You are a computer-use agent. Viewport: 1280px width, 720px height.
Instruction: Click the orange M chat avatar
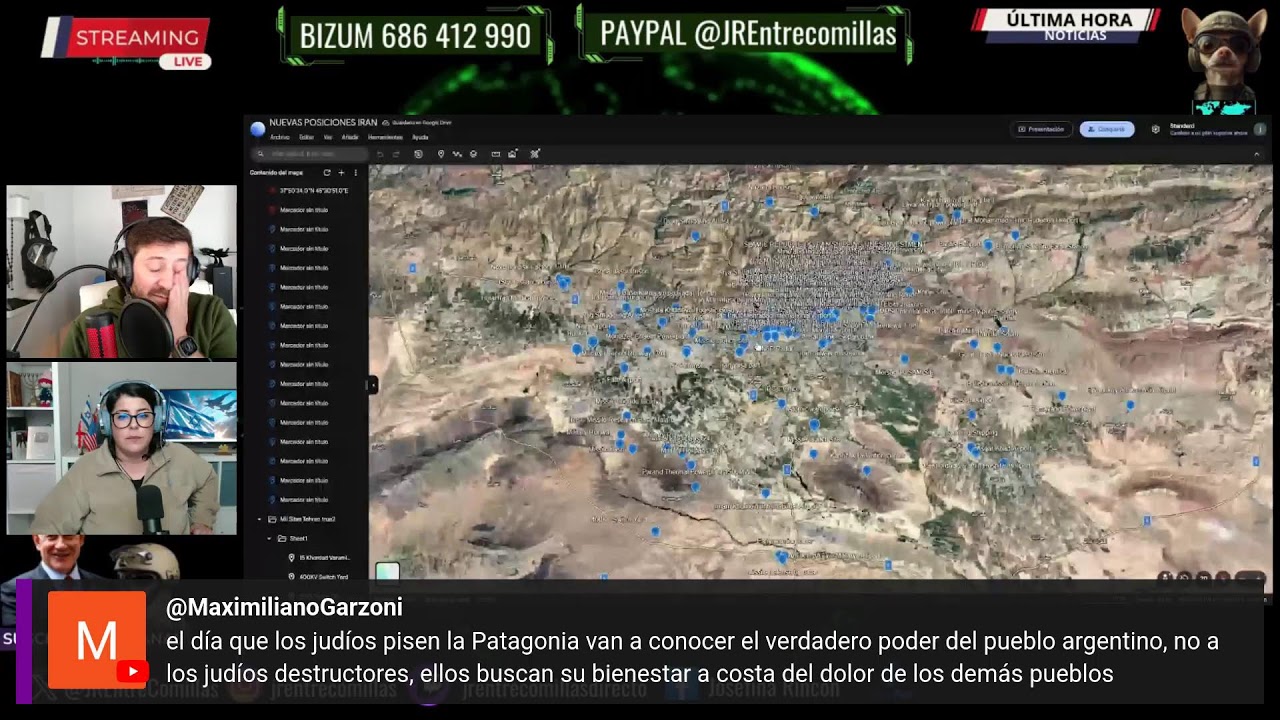tap(97, 640)
